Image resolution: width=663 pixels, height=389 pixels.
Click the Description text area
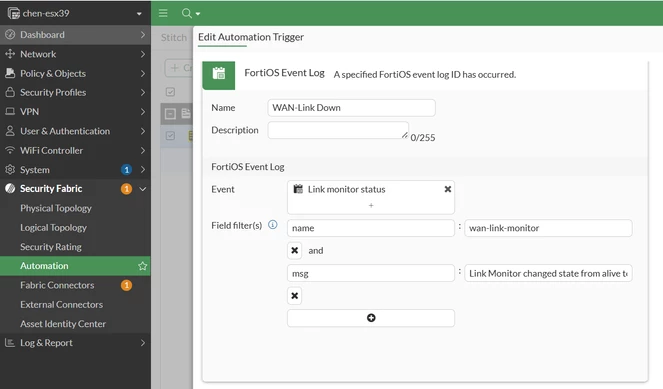[x=338, y=130]
